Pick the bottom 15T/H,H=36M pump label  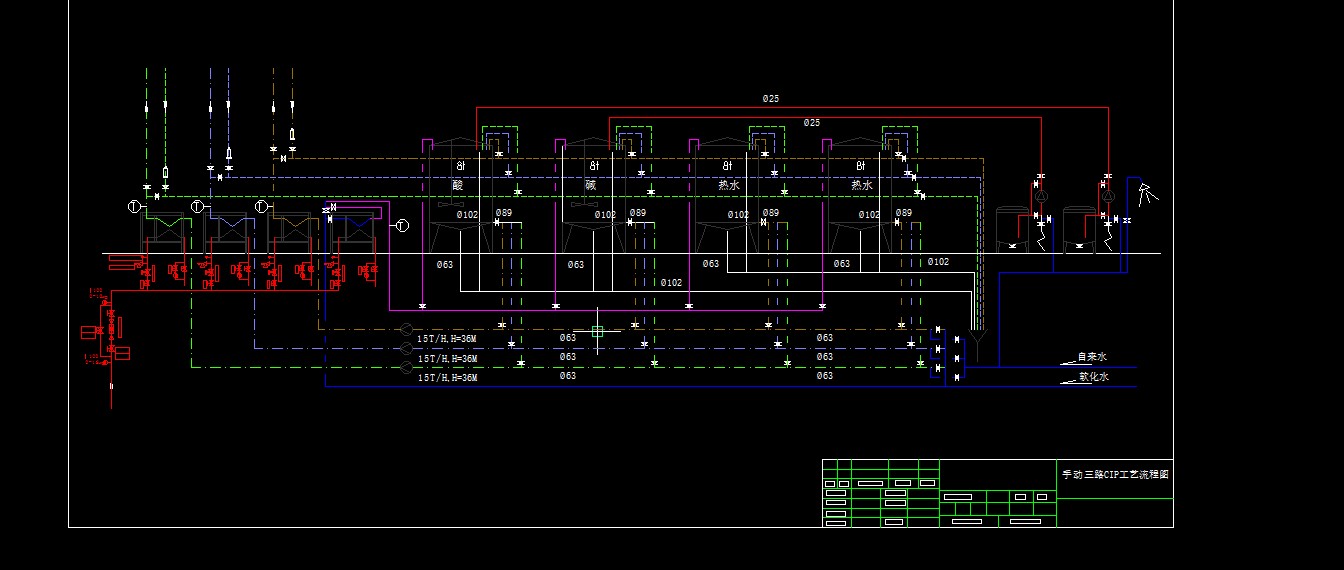click(x=447, y=378)
